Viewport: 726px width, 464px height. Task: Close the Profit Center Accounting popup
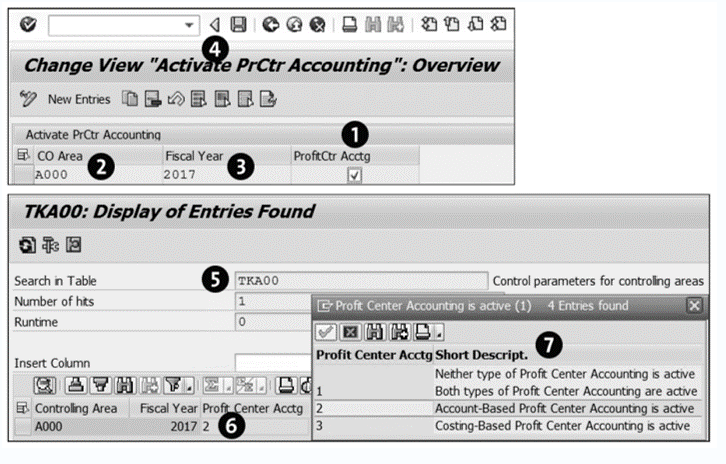pos(694,306)
